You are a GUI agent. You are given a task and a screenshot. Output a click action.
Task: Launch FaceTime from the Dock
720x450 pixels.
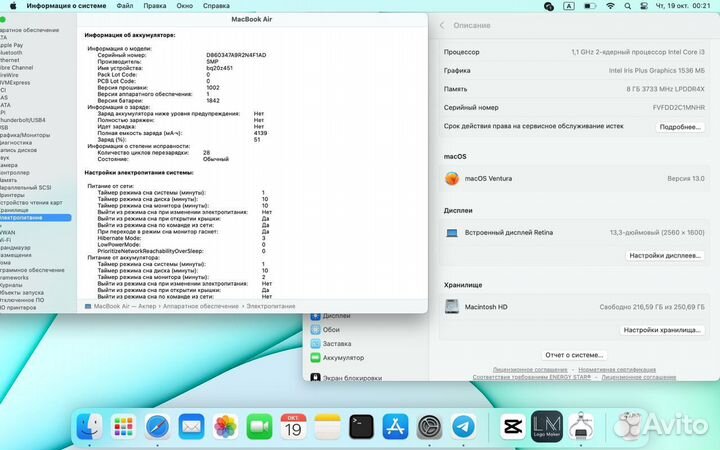[259, 427]
